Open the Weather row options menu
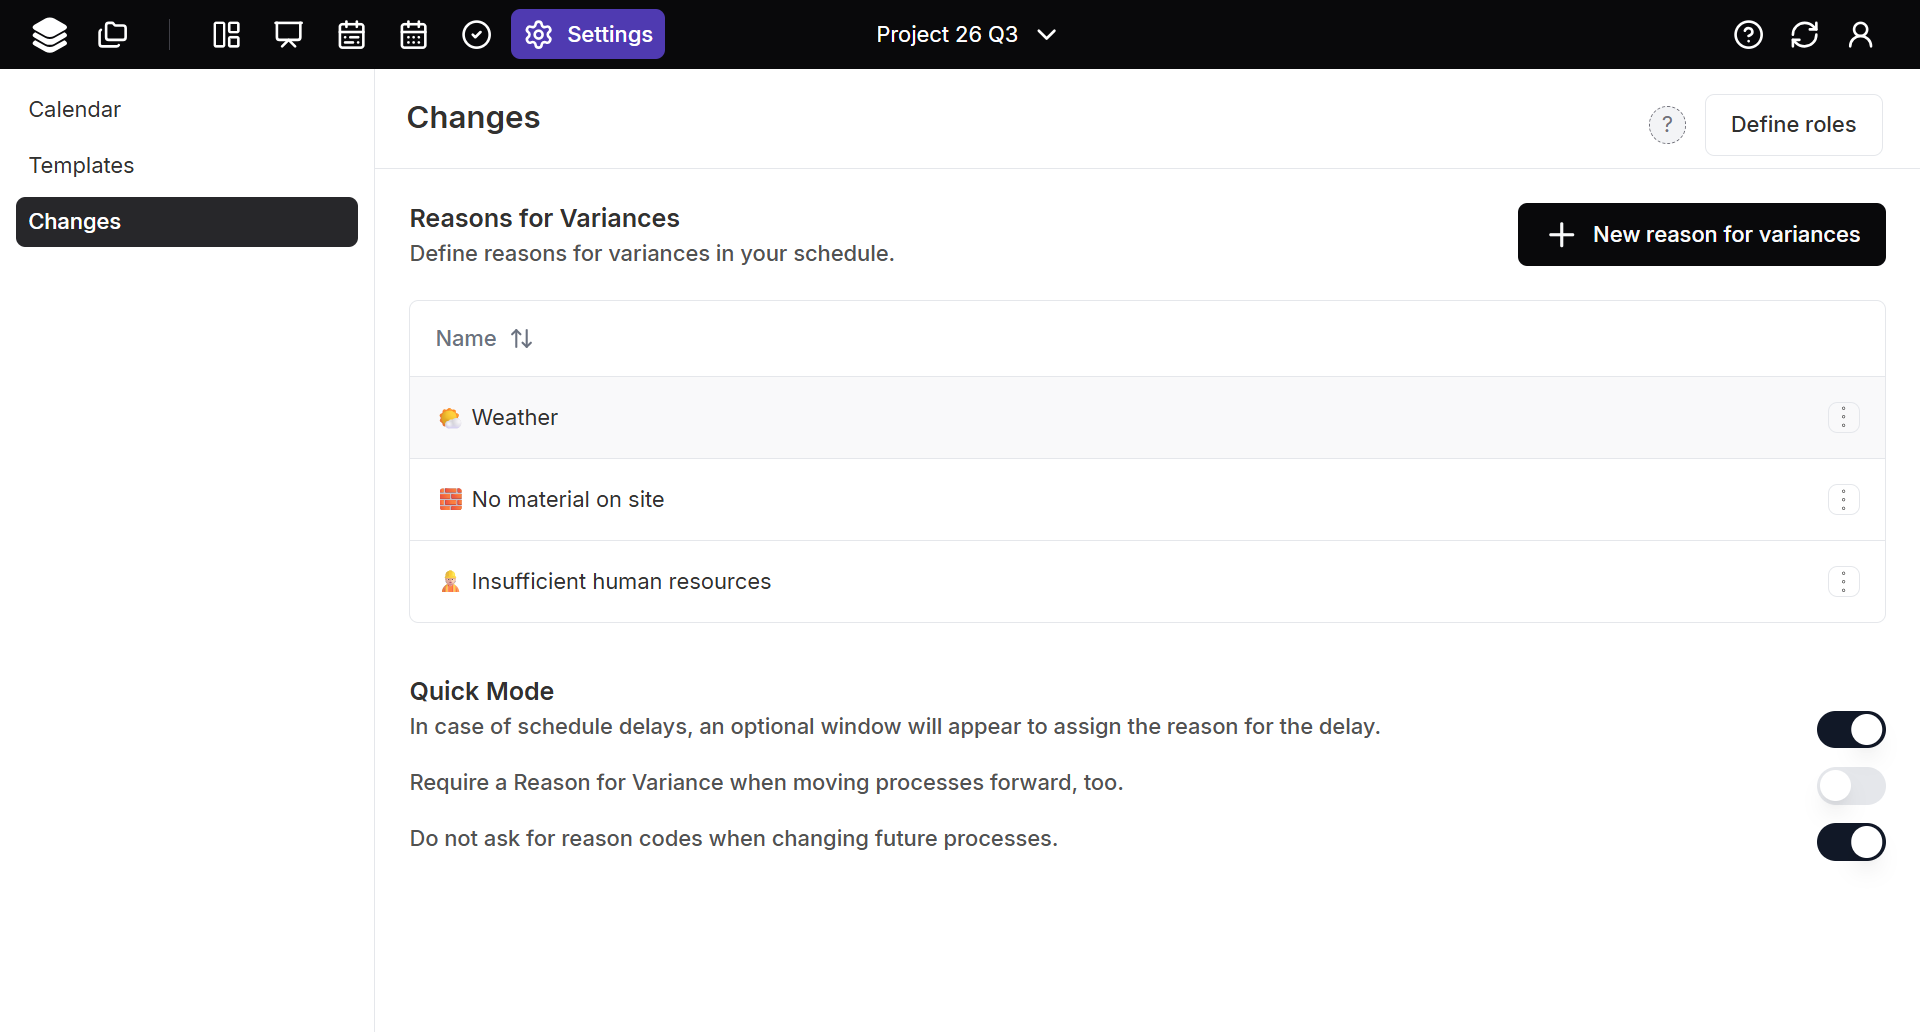This screenshot has width=1920, height=1032. [x=1843, y=417]
